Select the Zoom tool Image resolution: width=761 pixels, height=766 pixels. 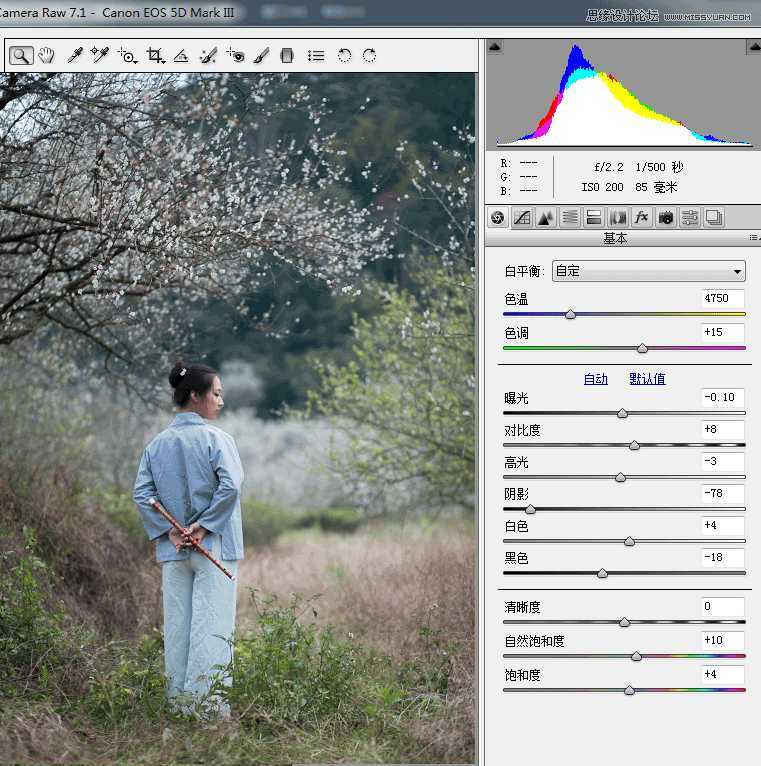(20, 56)
